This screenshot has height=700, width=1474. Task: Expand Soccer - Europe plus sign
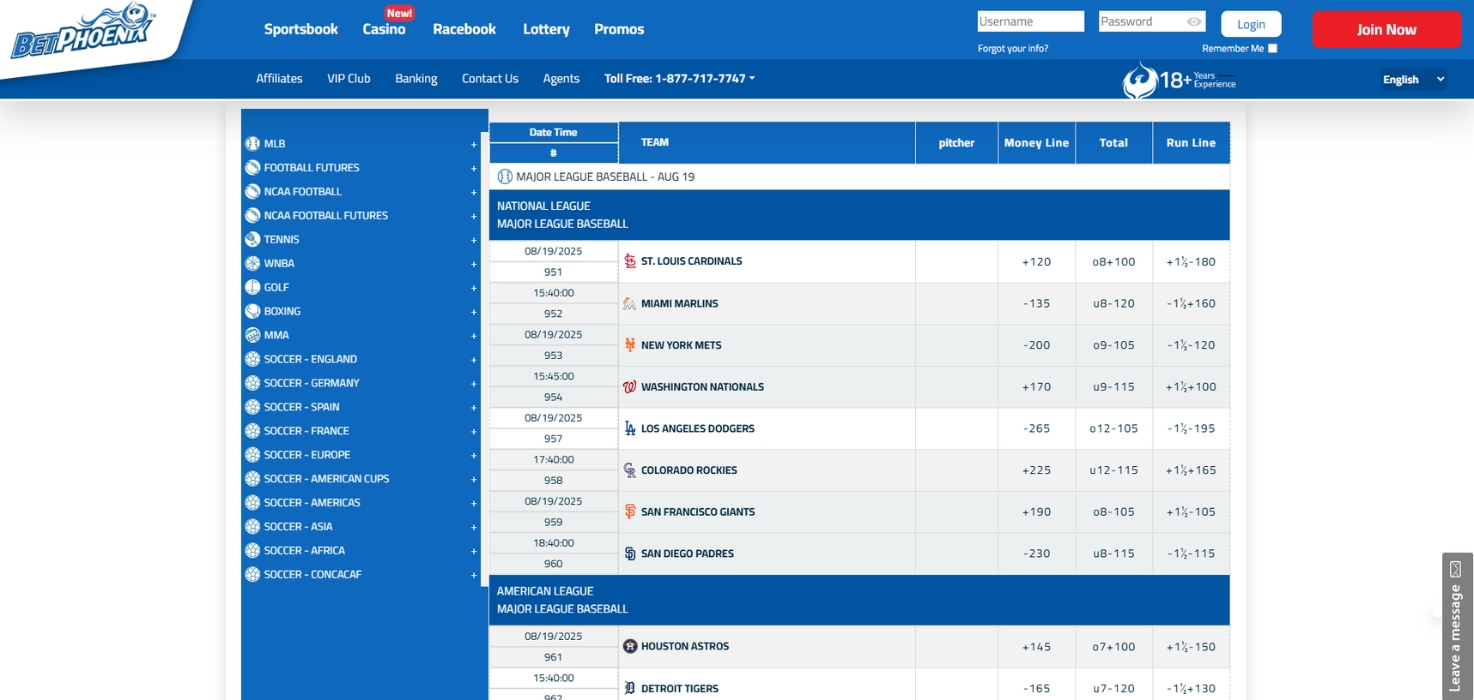click(x=474, y=455)
